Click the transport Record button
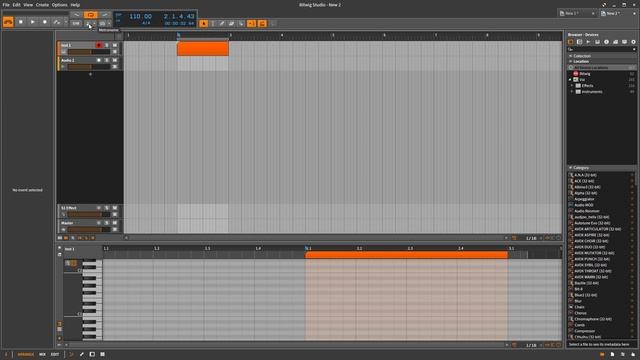Viewport: 640px width, 360px height. pyautogui.click(x=45, y=22)
